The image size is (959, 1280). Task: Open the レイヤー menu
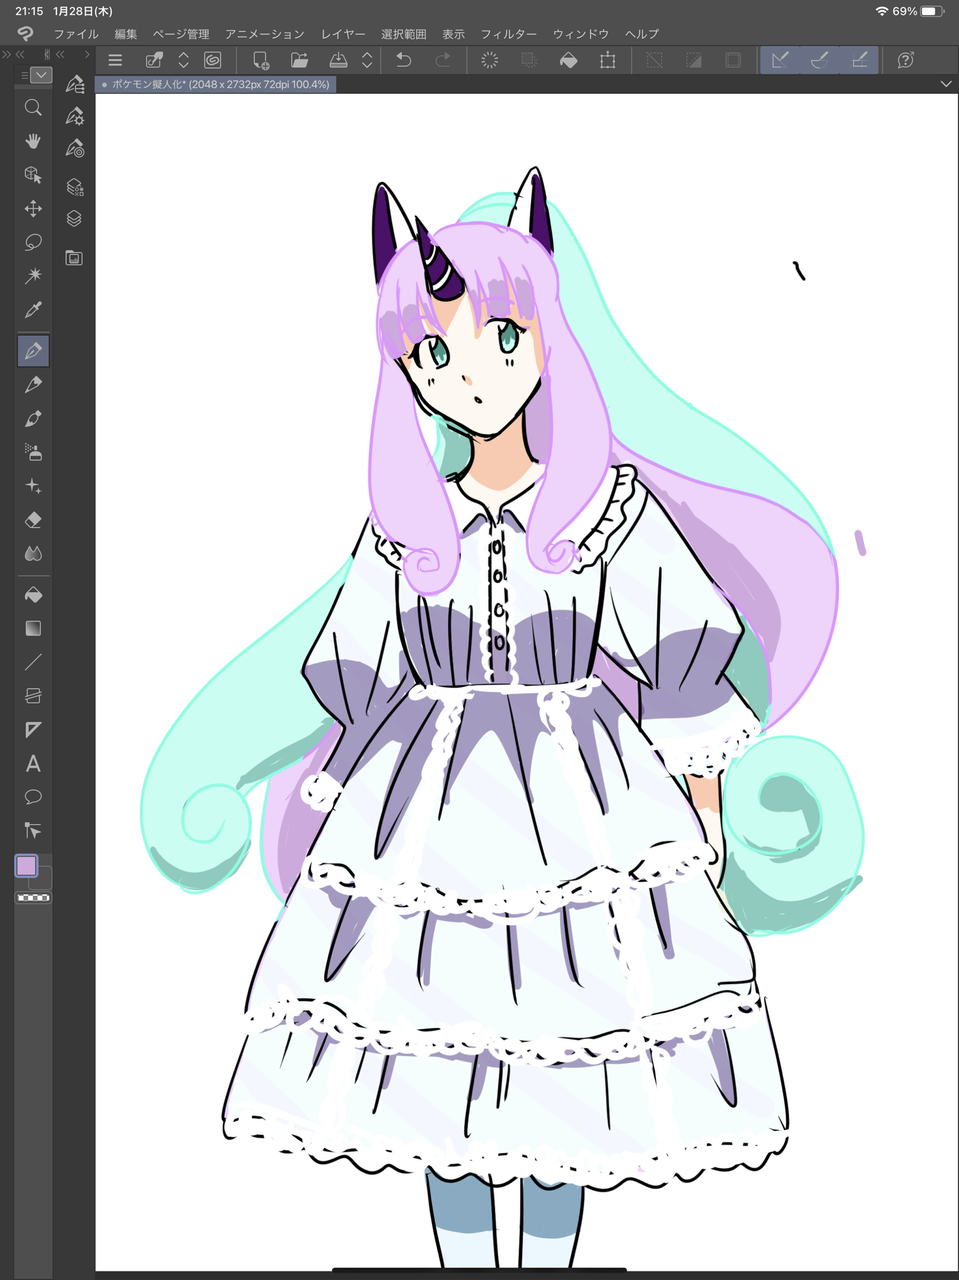tap(343, 34)
